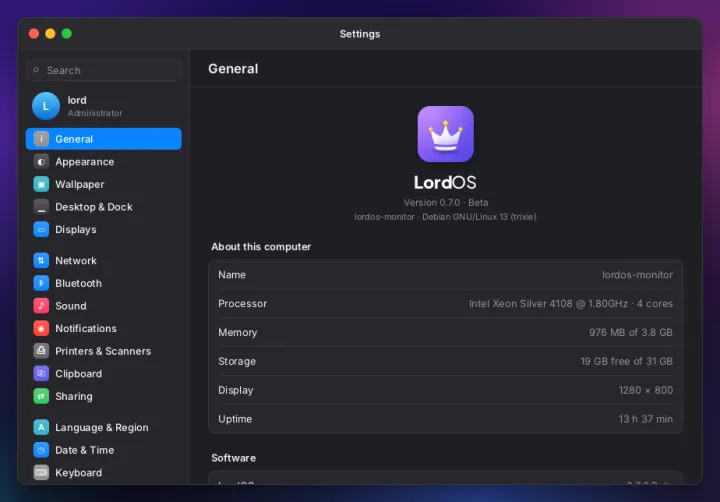Open Bluetooth settings
Image resolution: width=720 pixels, height=502 pixels.
click(x=104, y=283)
